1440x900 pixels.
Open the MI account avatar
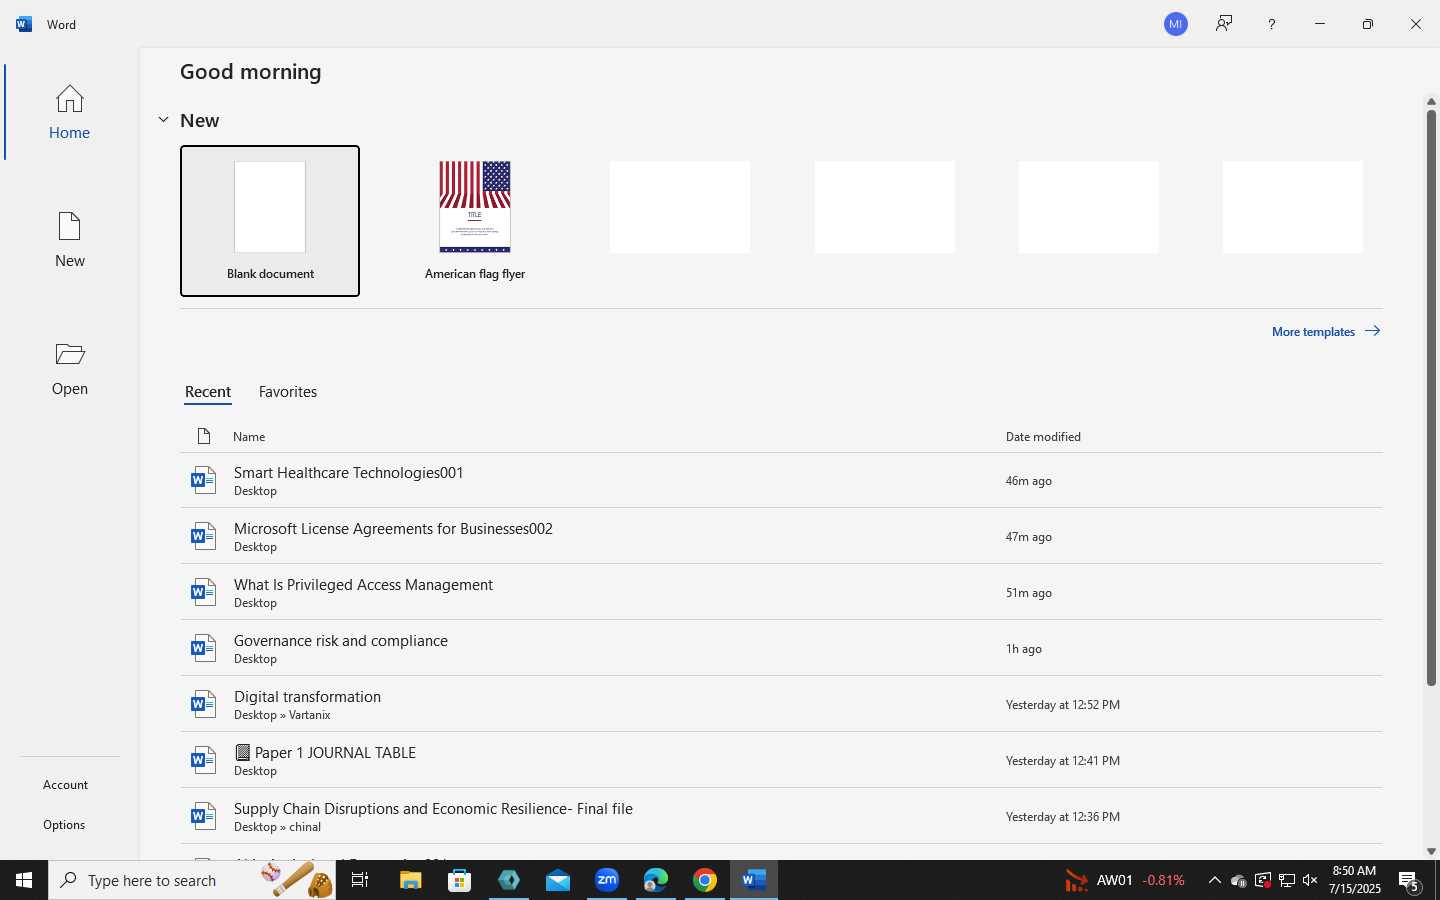(1176, 24)
